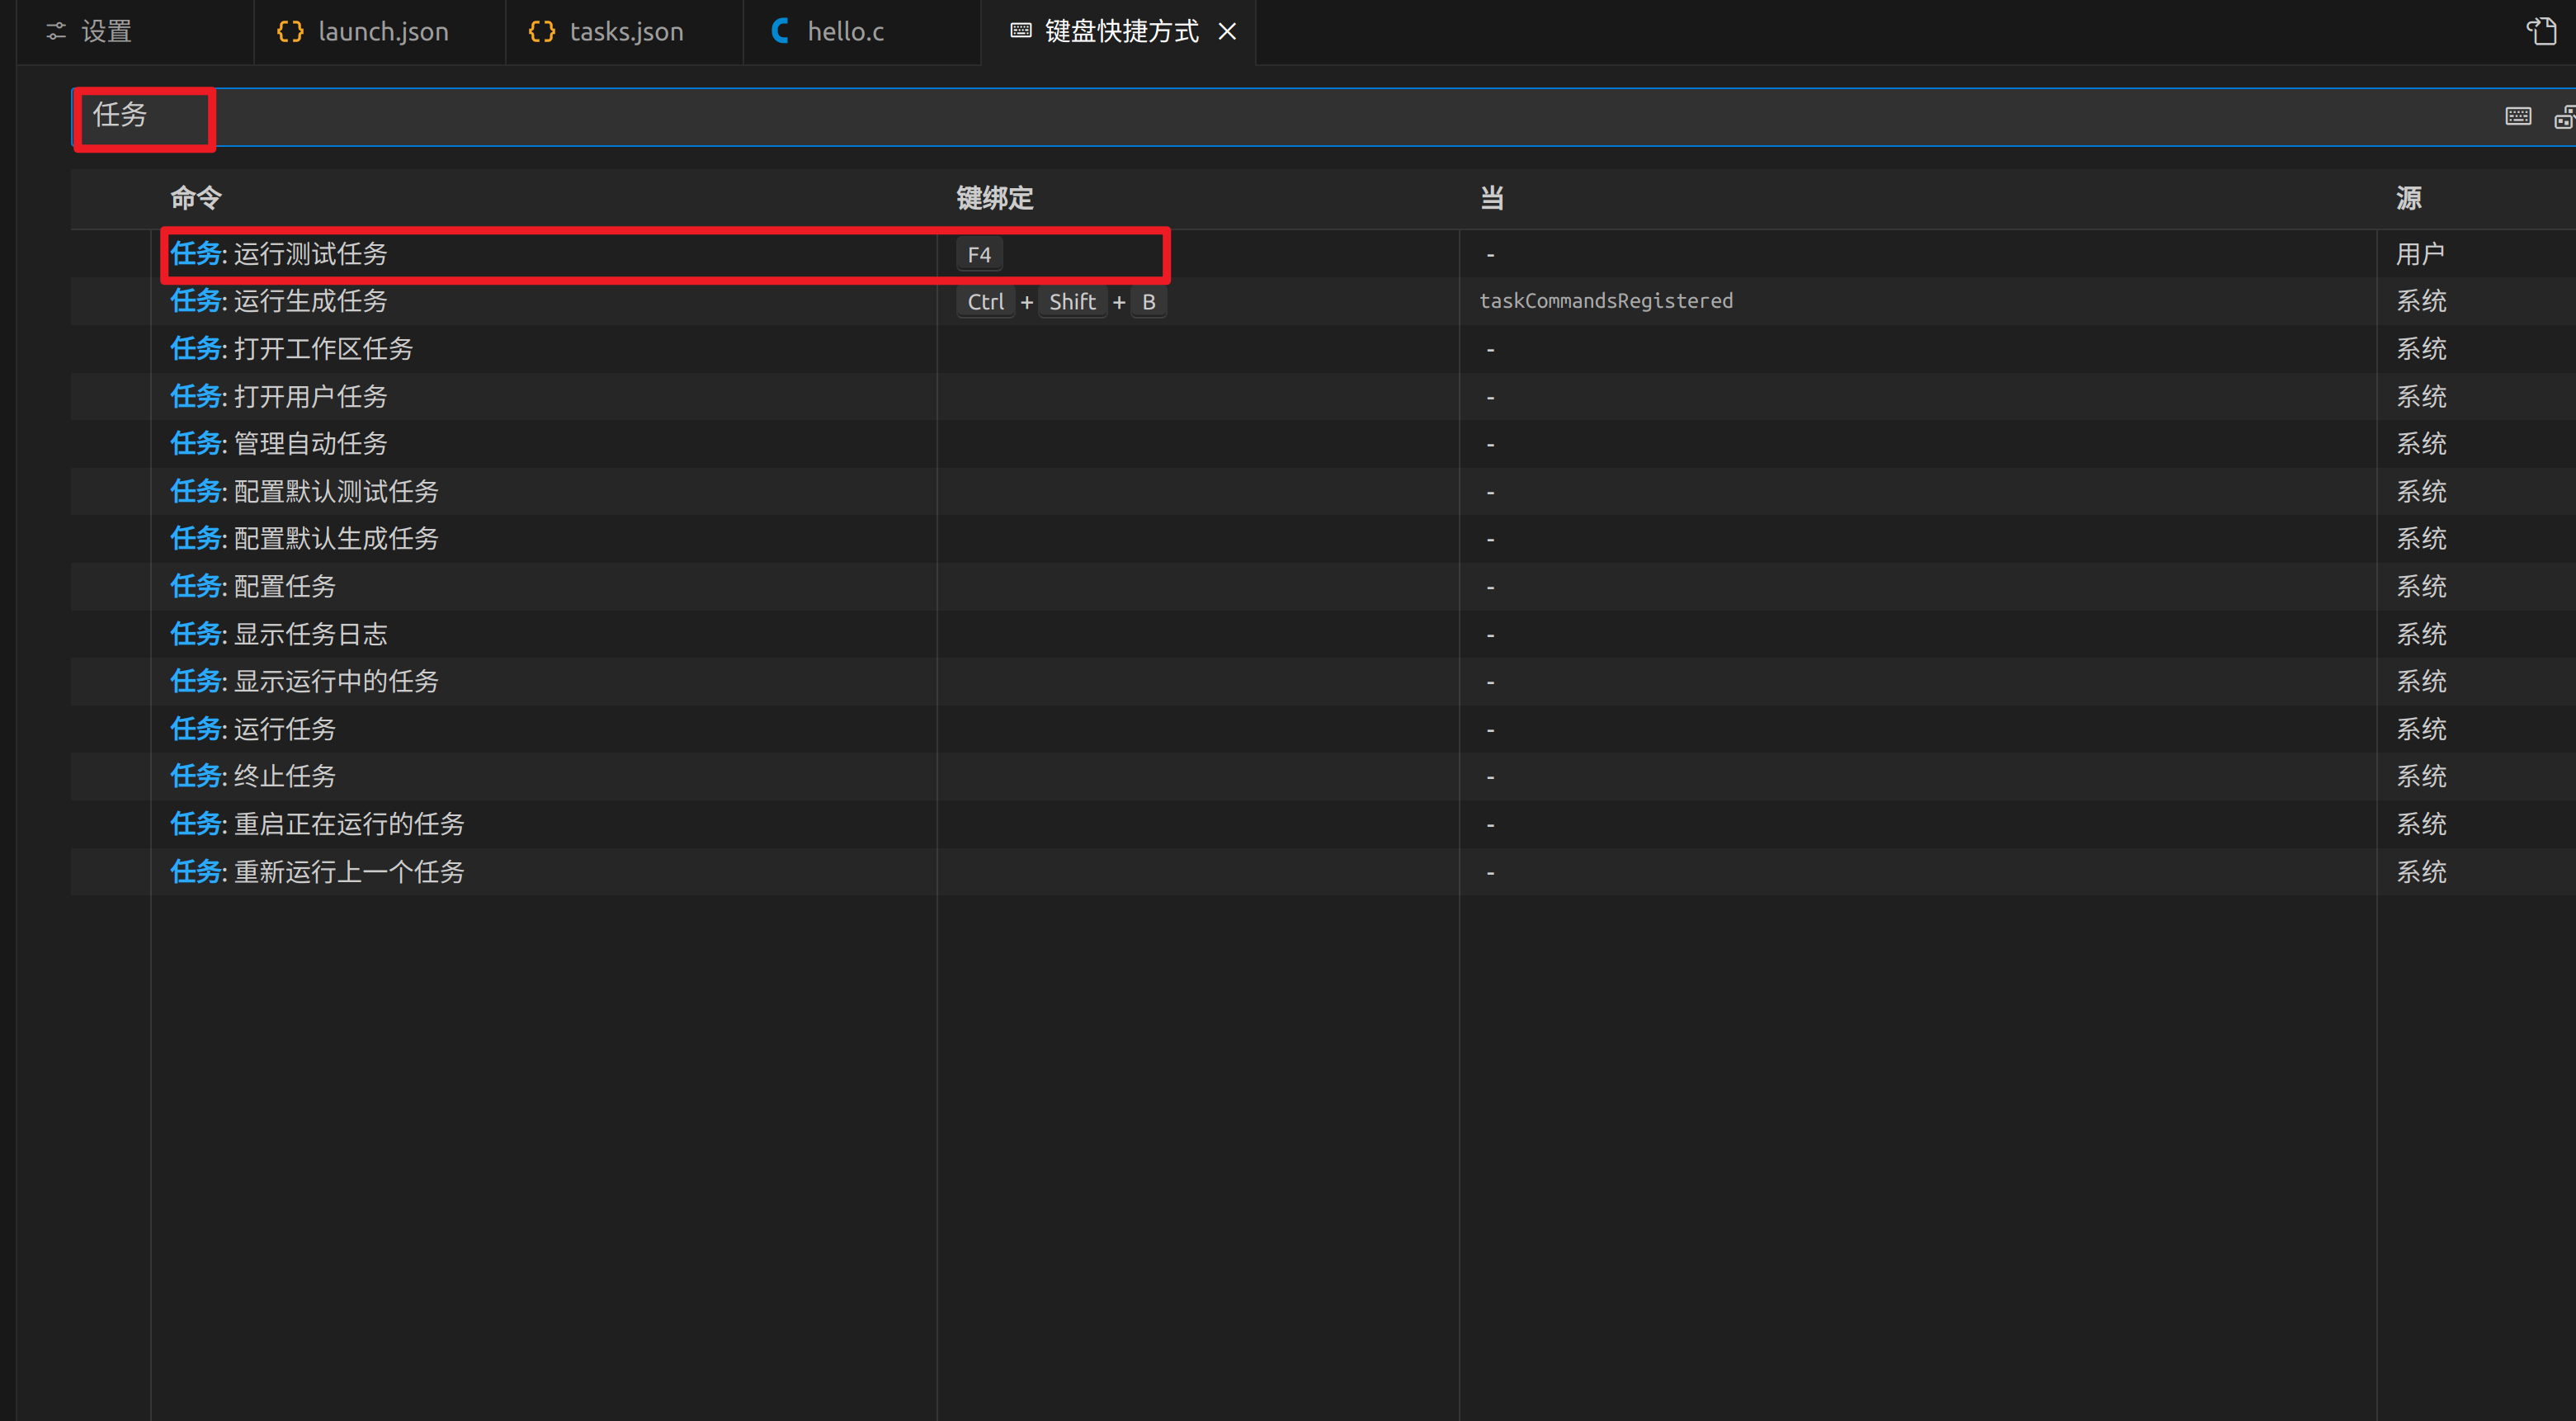
Task: Click the braces icon on launch.json tab
Action: point(290,32)
